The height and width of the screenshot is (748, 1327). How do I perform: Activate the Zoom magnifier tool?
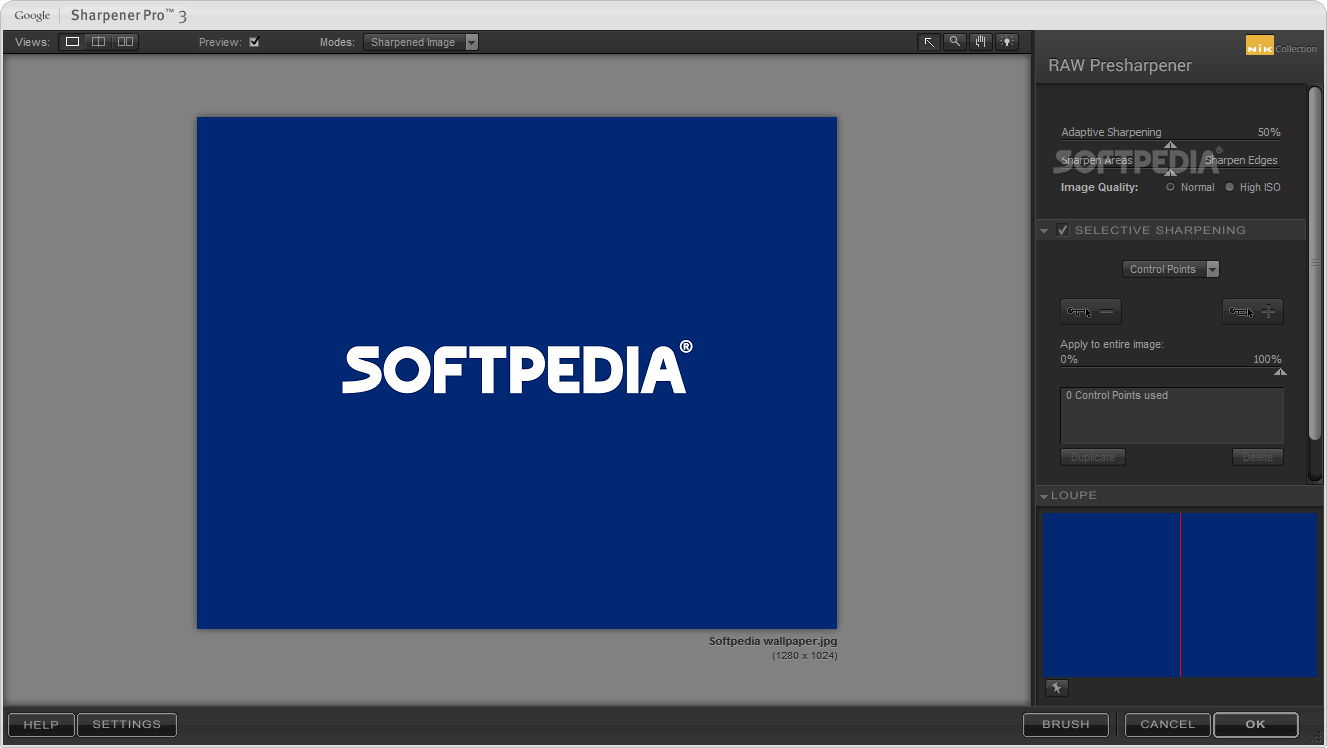click(x=955, y=42)
